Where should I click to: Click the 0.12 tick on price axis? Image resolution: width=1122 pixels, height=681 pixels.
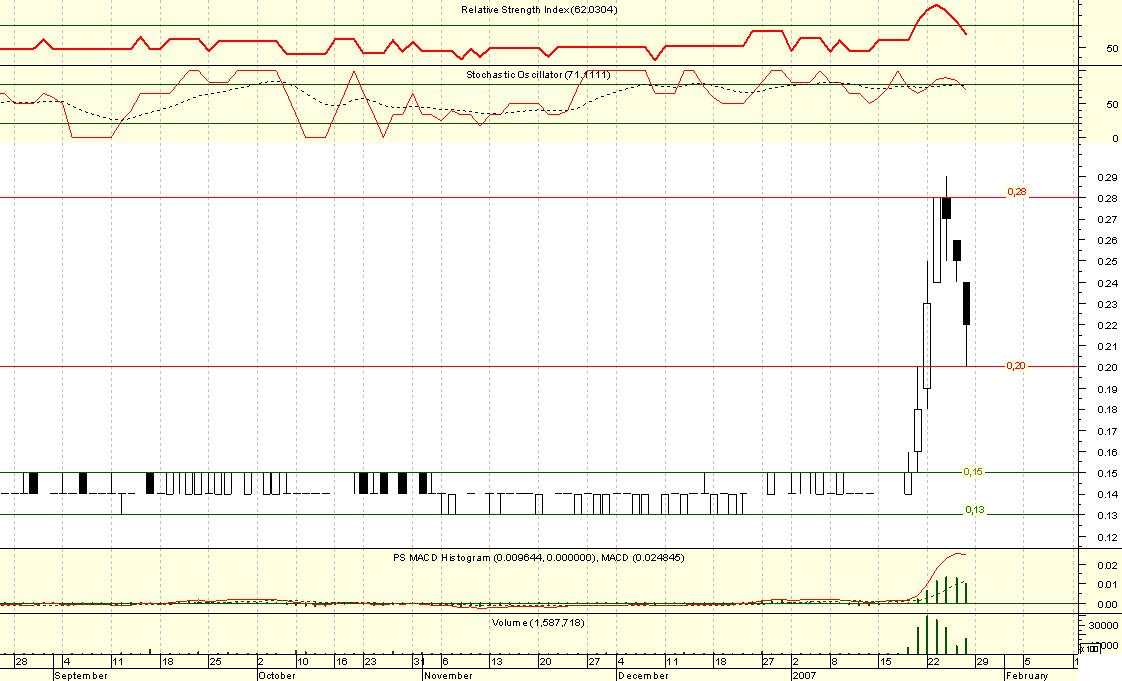pos(1107,537)
